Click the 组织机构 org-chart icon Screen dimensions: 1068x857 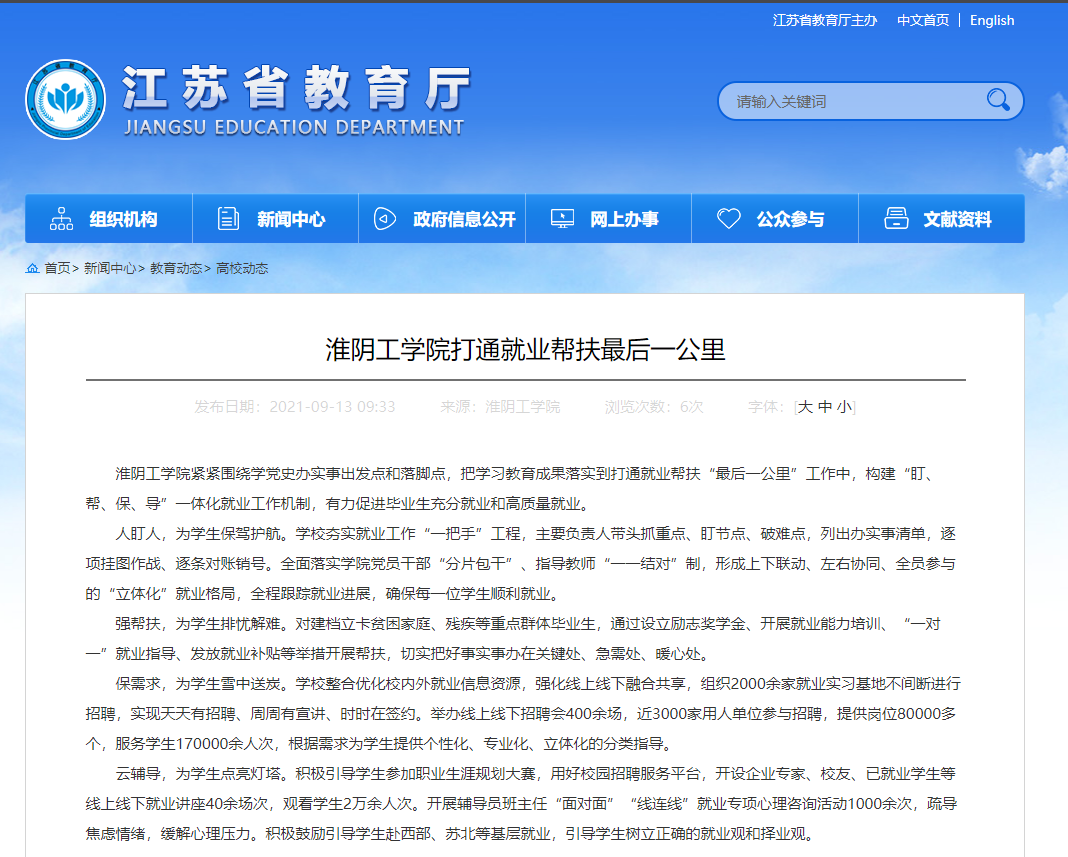tap(62, 219)
